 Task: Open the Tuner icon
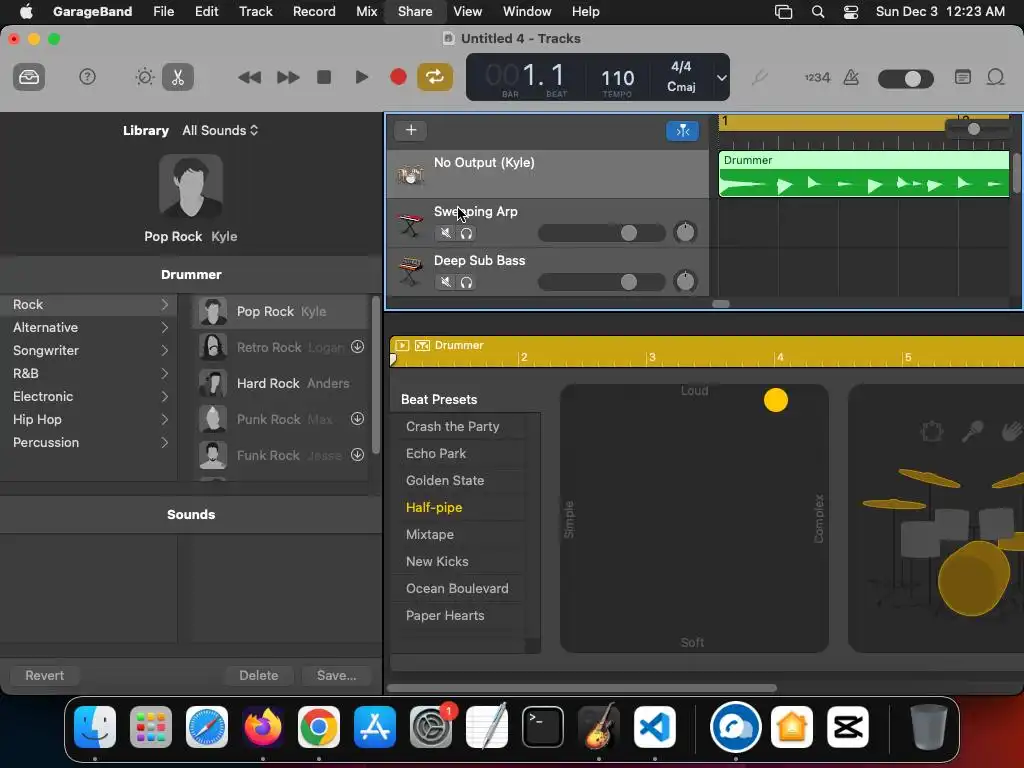759,78
